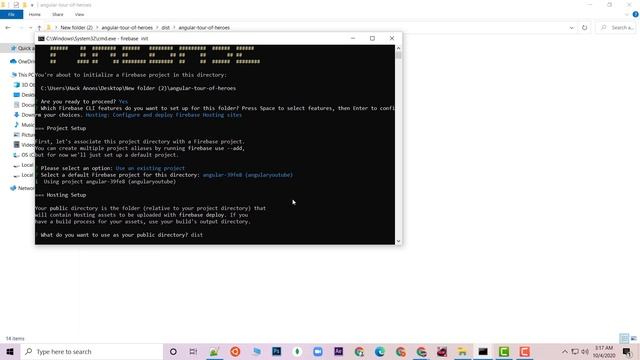Close the cmd.exe firebase init window

(x=392, y=38)
